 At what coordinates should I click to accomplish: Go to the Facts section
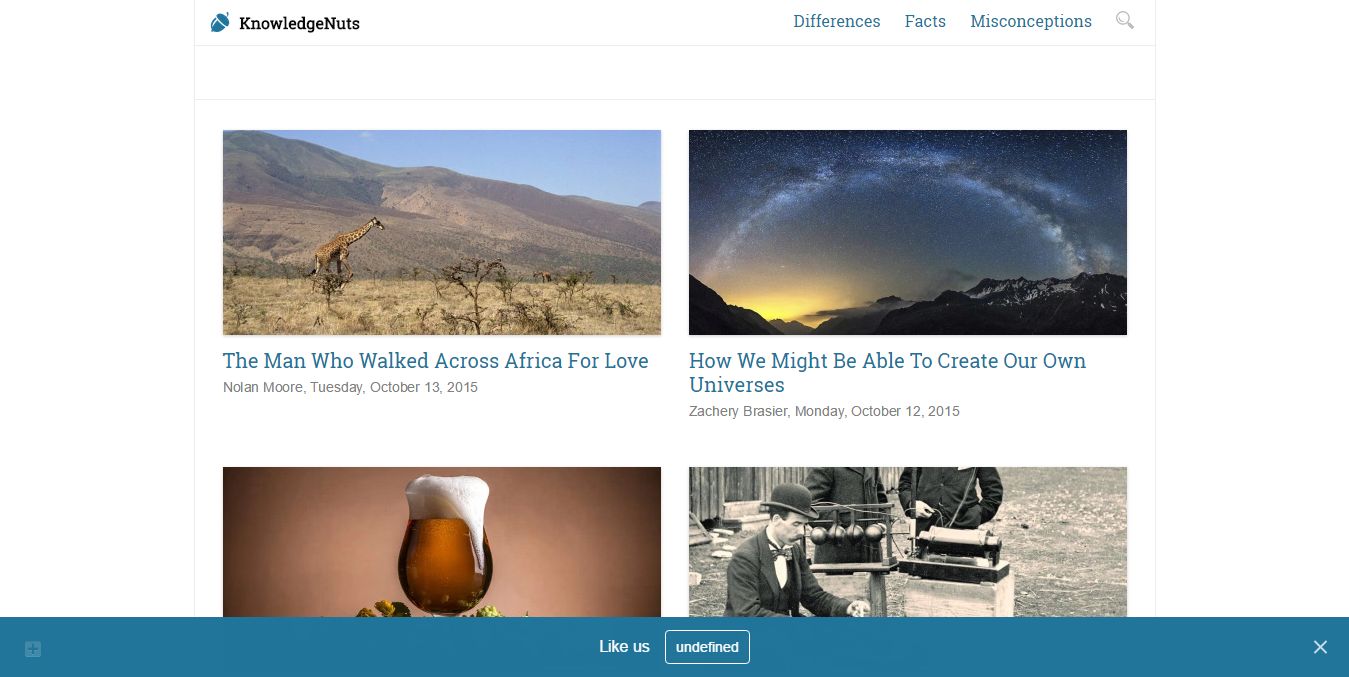[925, 21]
